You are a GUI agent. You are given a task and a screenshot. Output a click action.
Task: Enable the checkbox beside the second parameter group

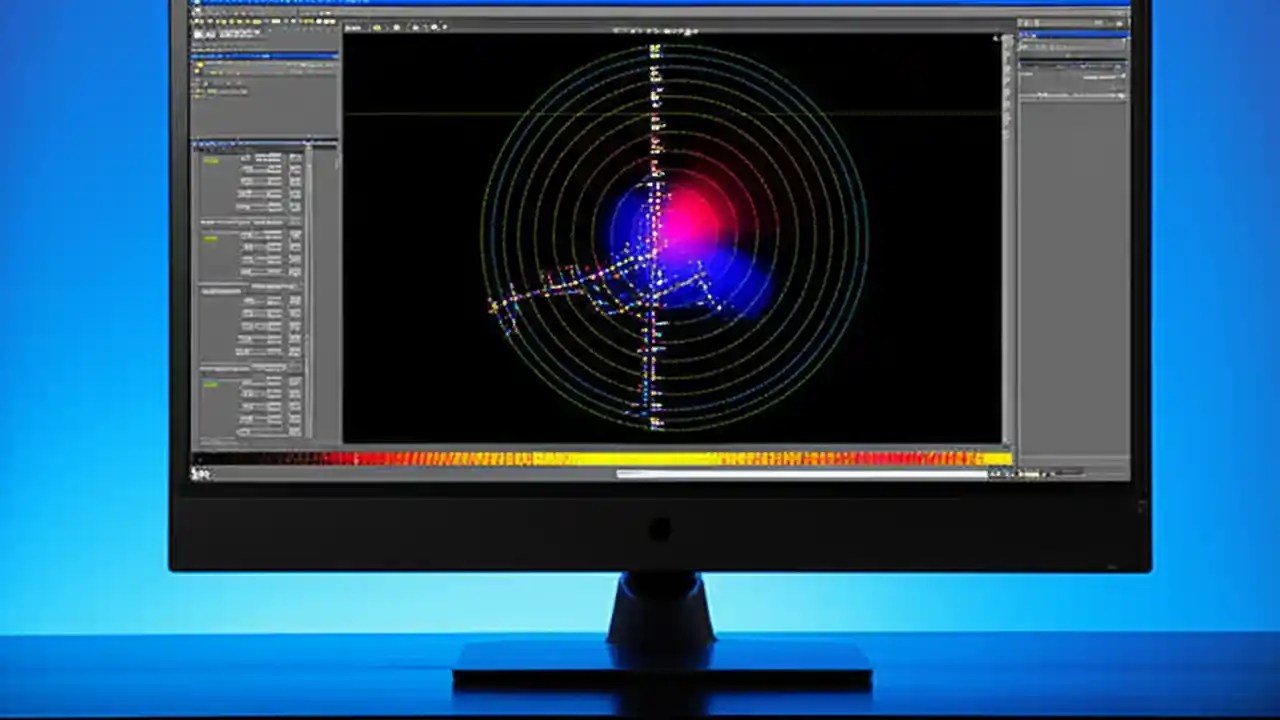(212, 238)
